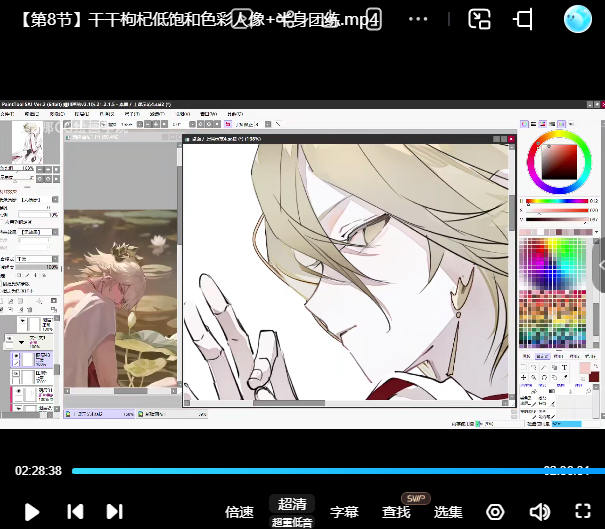Skip to the previous video
This screenshot has height=529, width=605.
tap(76, 512)
